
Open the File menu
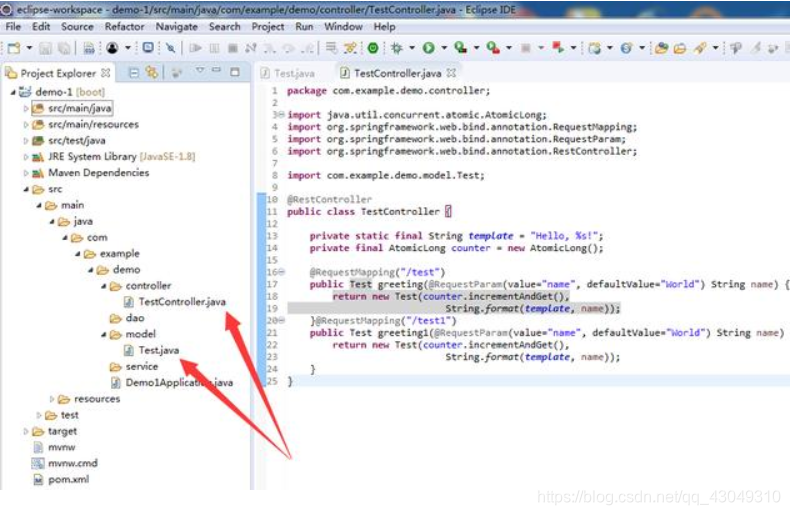[x=13, y=27]
